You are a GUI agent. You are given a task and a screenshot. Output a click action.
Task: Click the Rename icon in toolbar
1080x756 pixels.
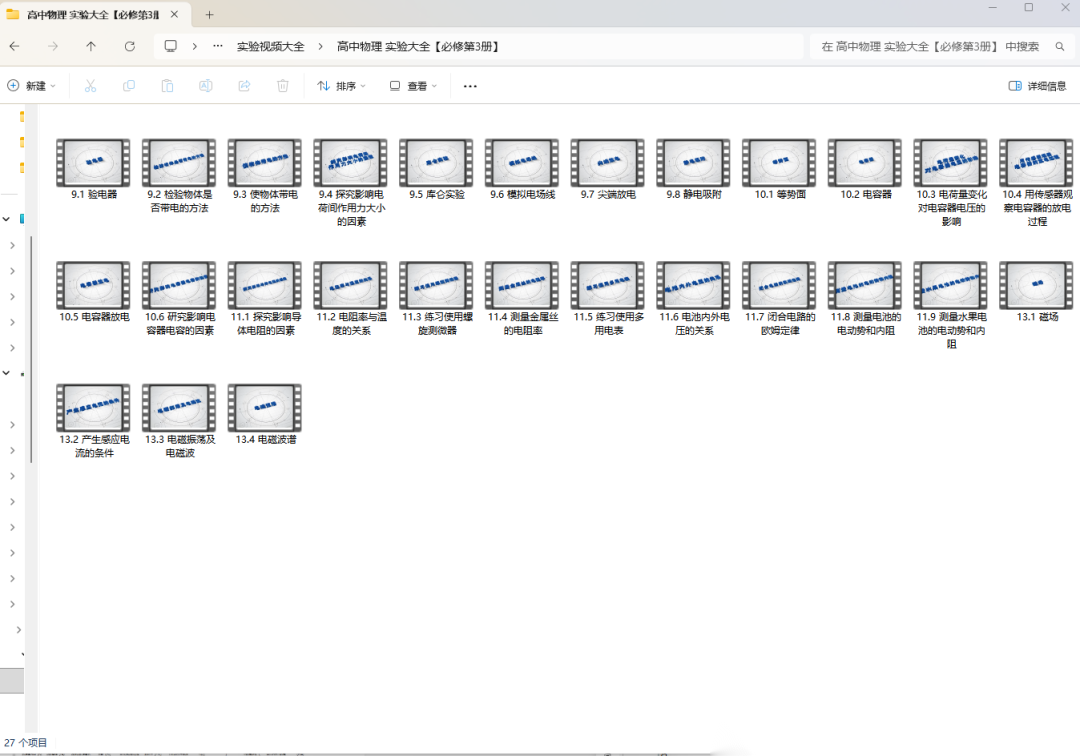(x=205, y=86)
